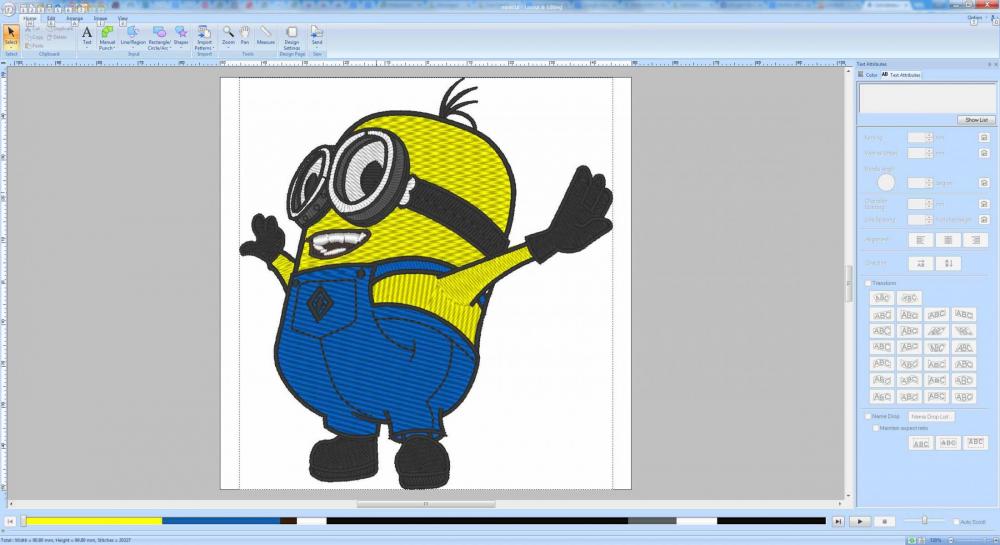The width and height of the screenshot is (1000, 545).
Task: Switch to the Home ribbon tab
Action: tap(30, 18)
